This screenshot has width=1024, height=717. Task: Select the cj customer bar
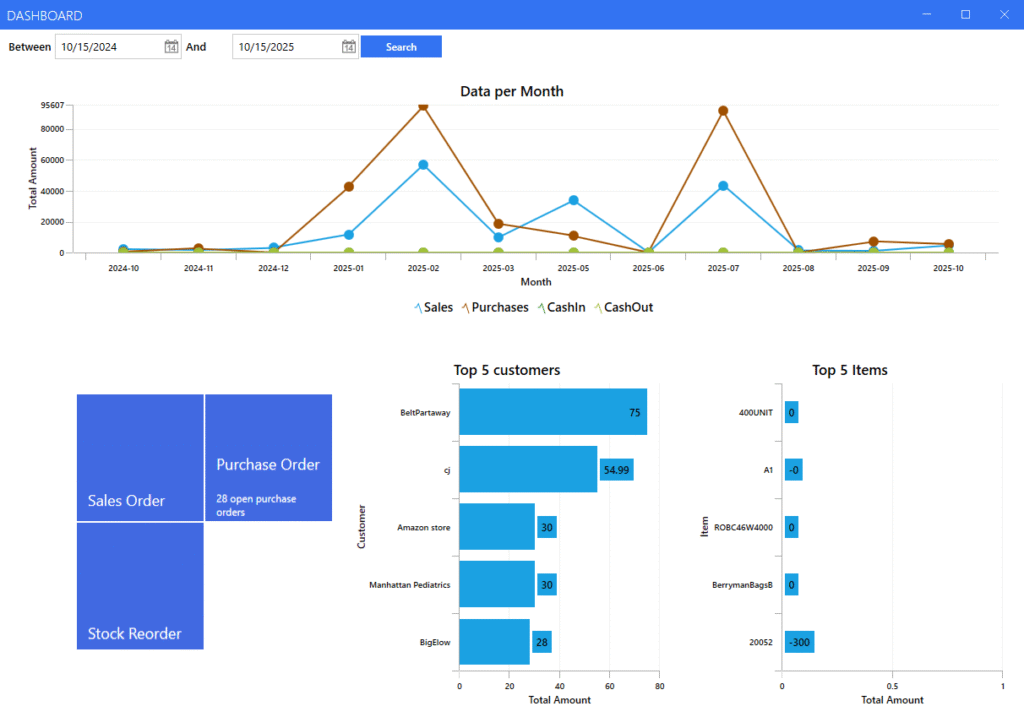[527, 470]
